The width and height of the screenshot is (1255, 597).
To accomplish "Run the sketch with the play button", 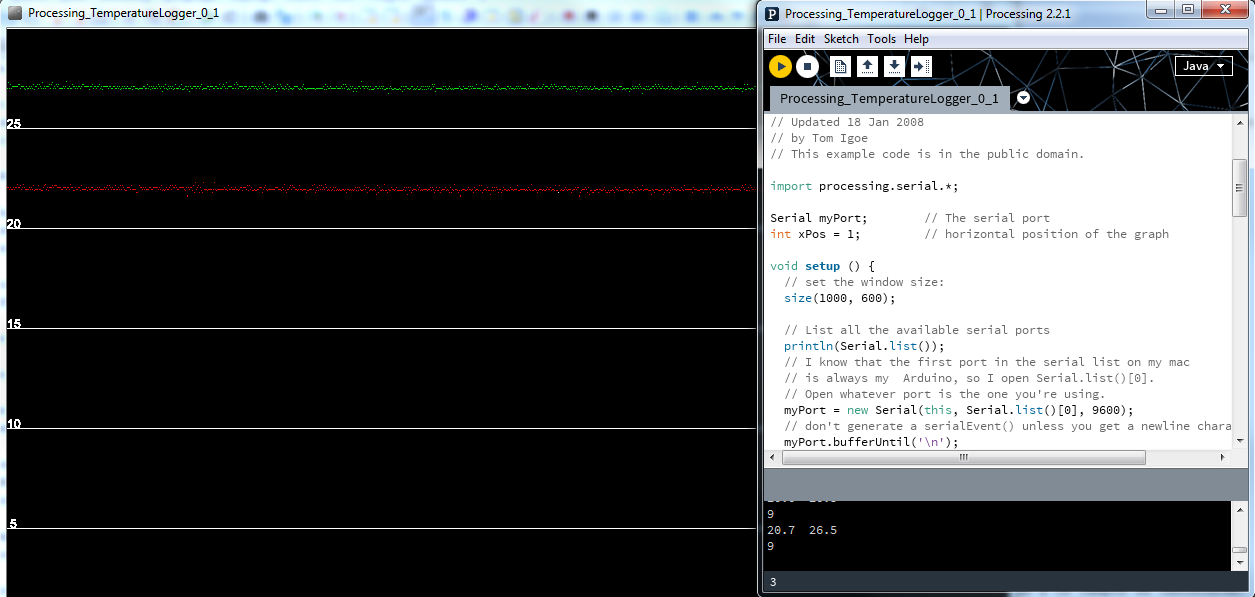I will [780, 66].
